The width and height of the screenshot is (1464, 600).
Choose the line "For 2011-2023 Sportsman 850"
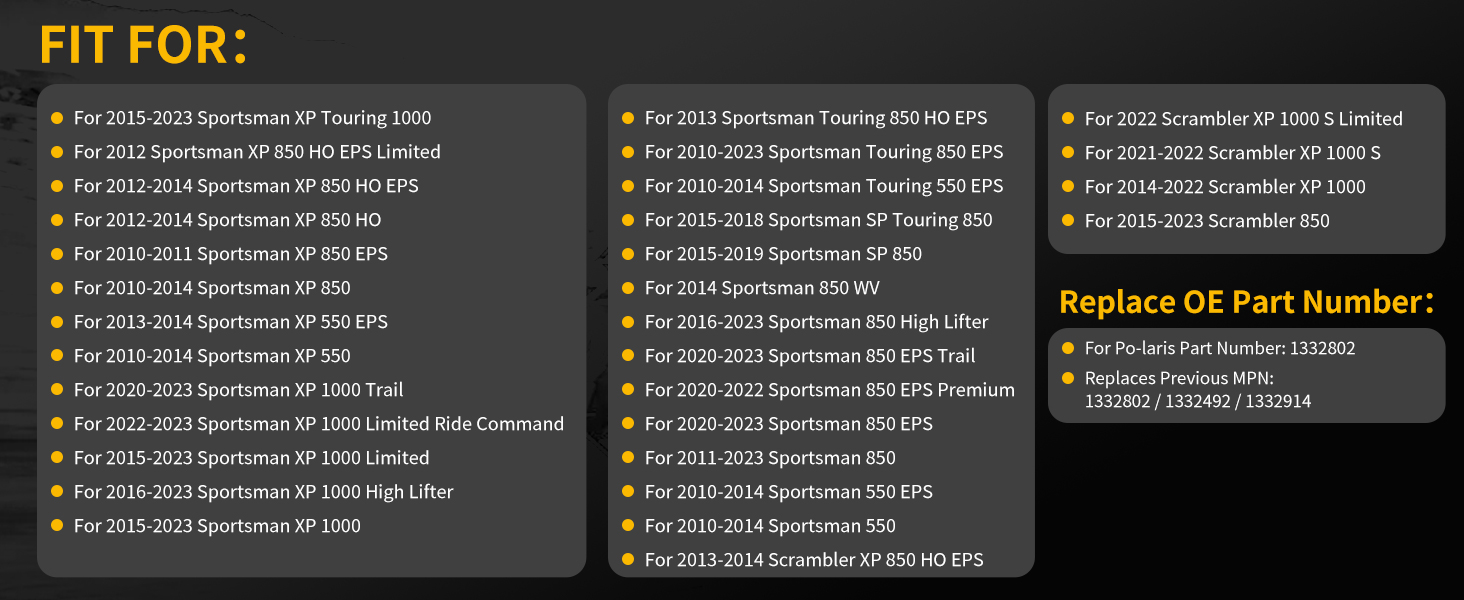(770, 458)
